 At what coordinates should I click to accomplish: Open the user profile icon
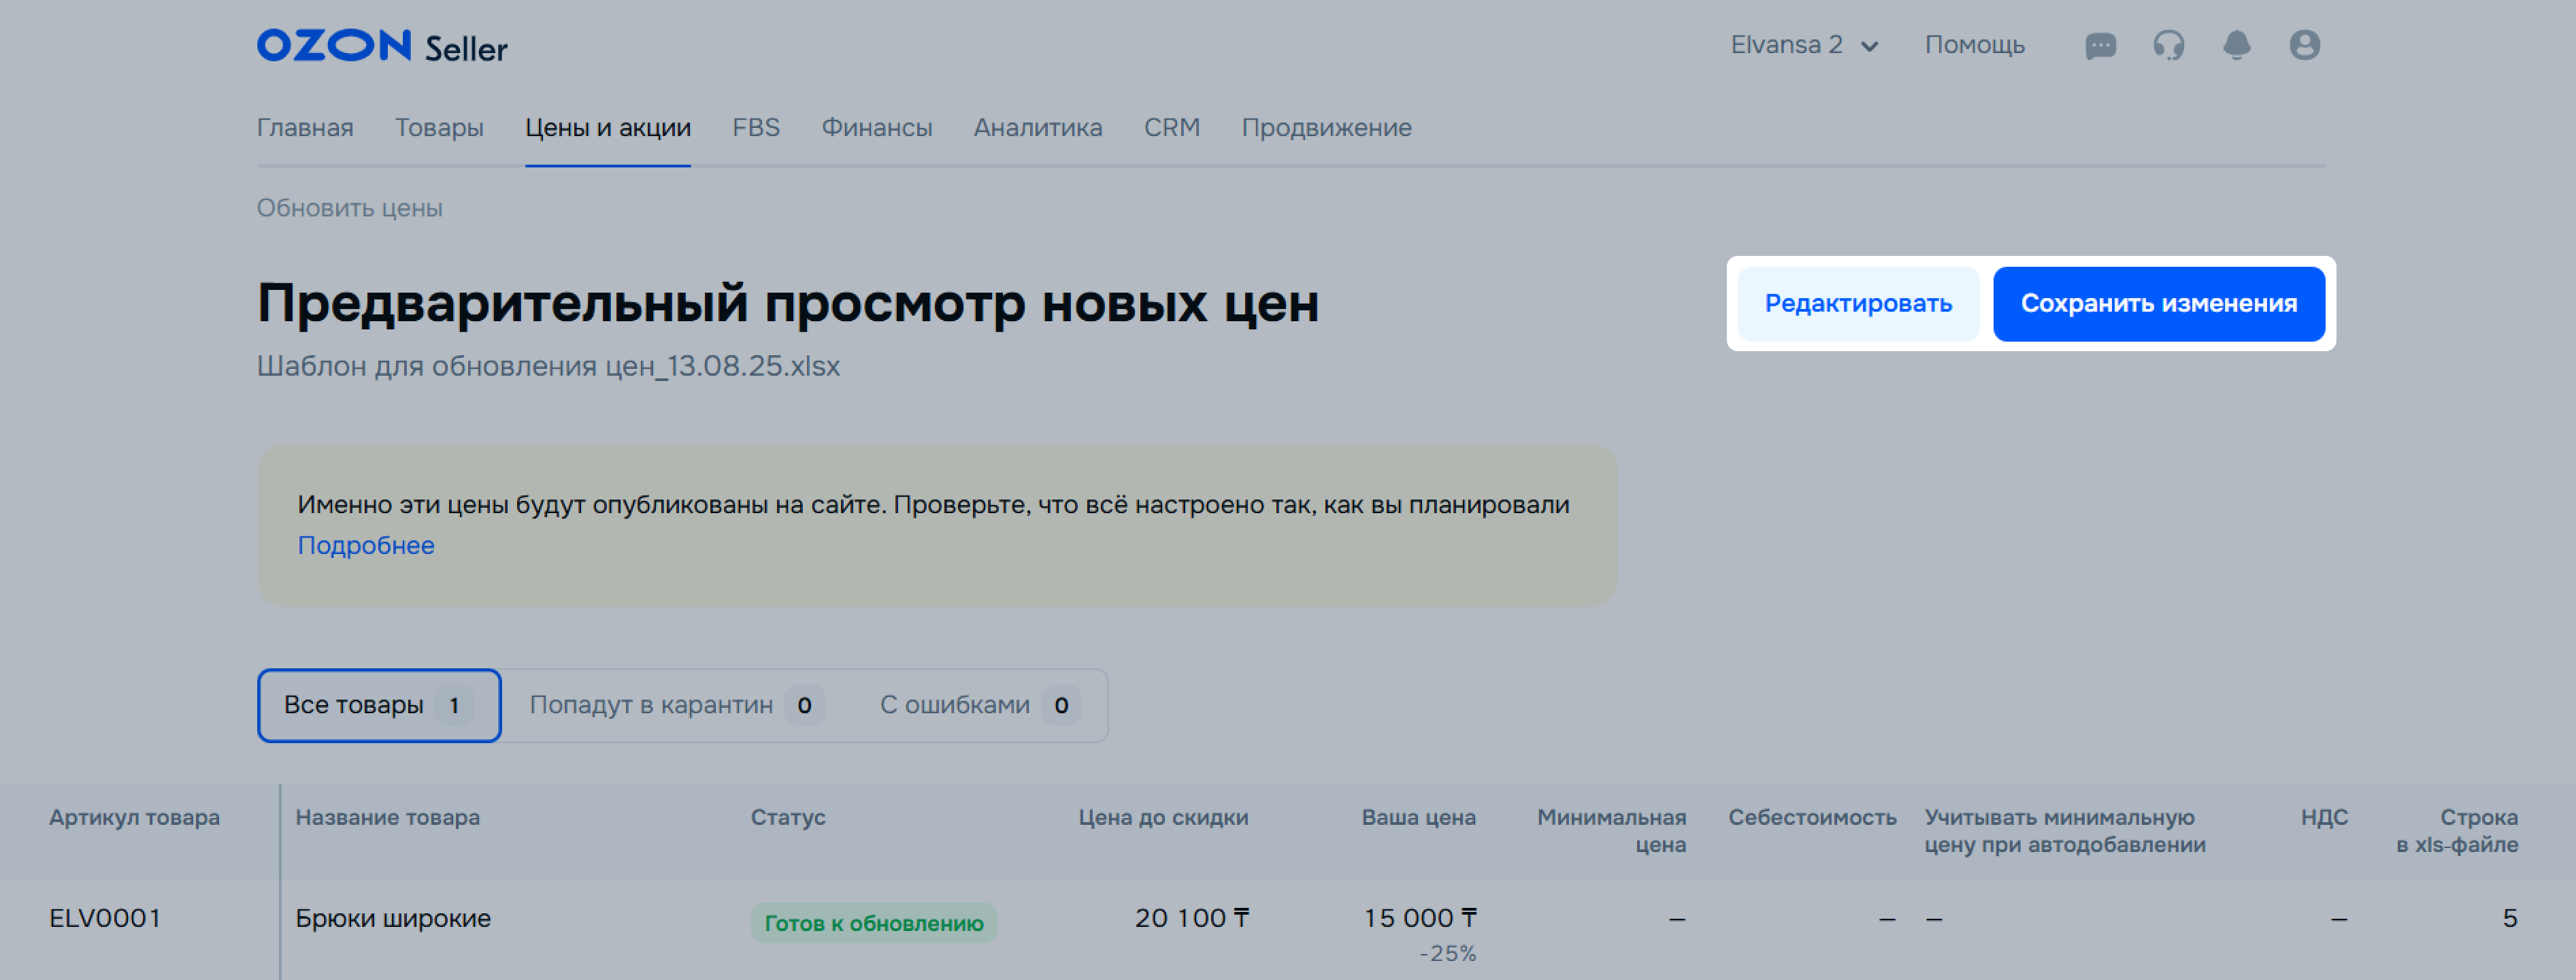point(2304,46)
